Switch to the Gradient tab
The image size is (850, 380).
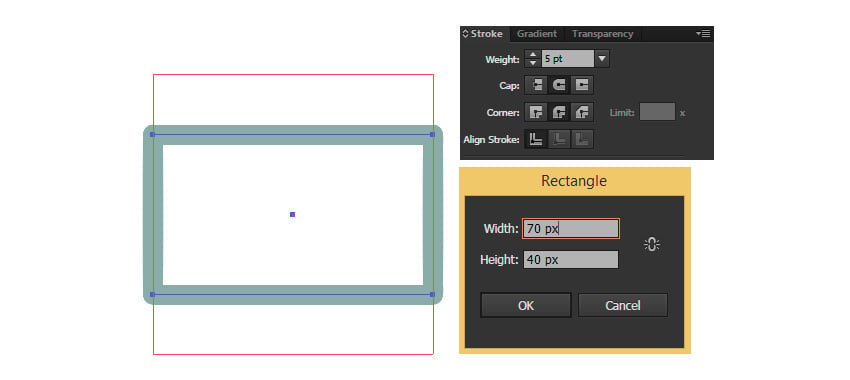[x=537, y=34]
